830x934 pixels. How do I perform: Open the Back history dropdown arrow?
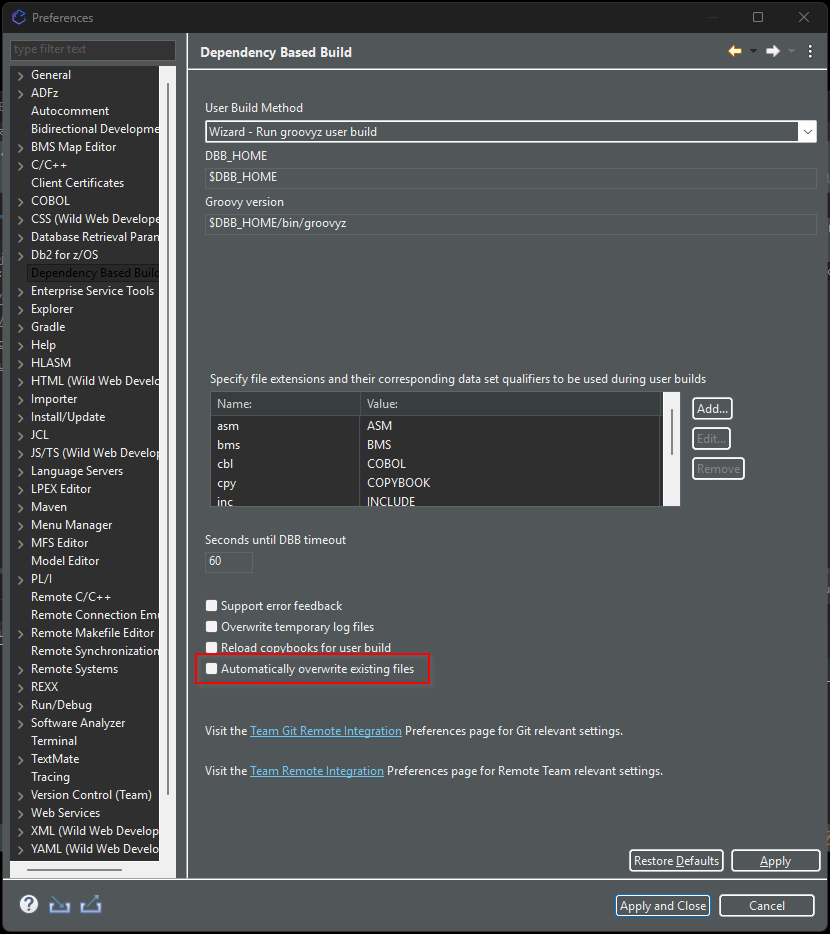pyautogui.click(x=753, y=51)
